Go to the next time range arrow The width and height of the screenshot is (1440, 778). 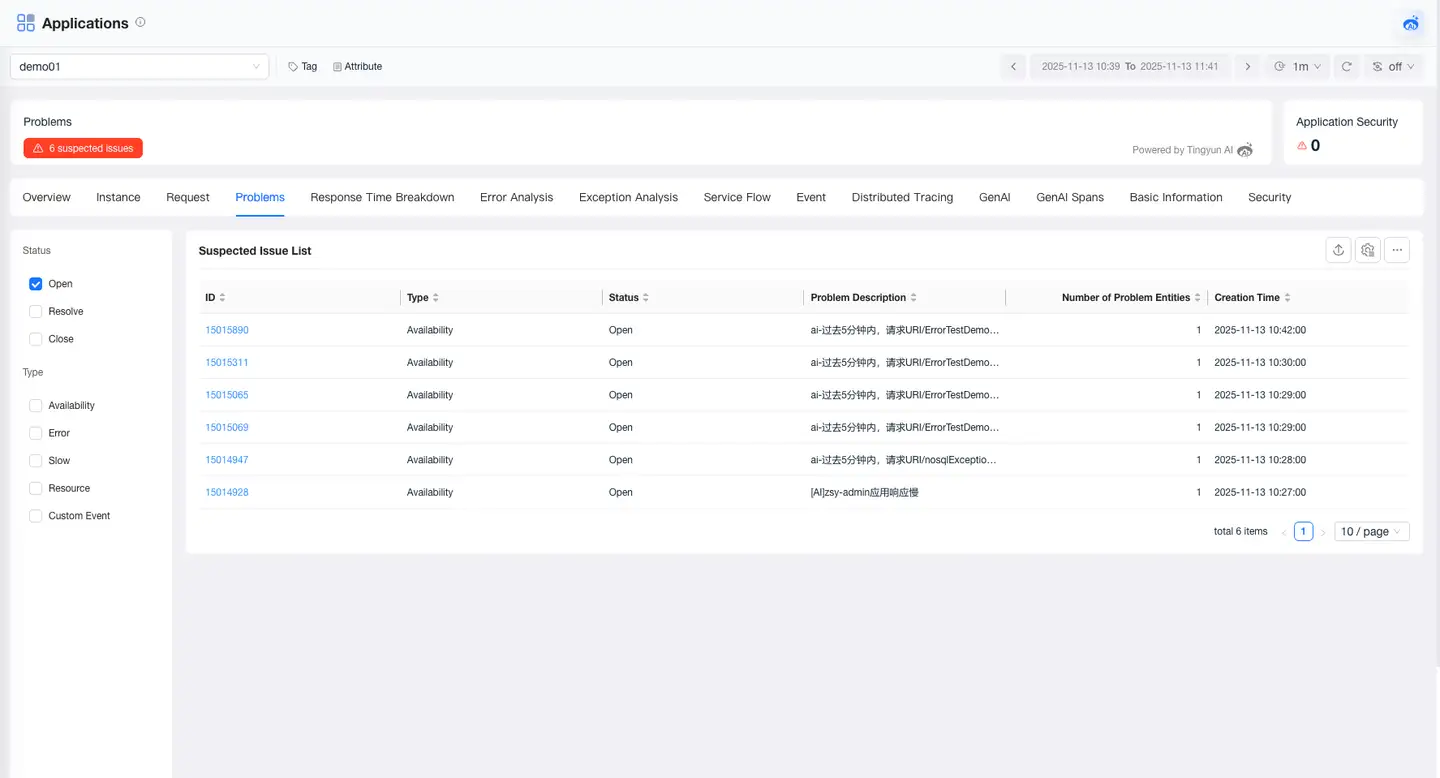pyautogui.click(x=1247, y=67)
